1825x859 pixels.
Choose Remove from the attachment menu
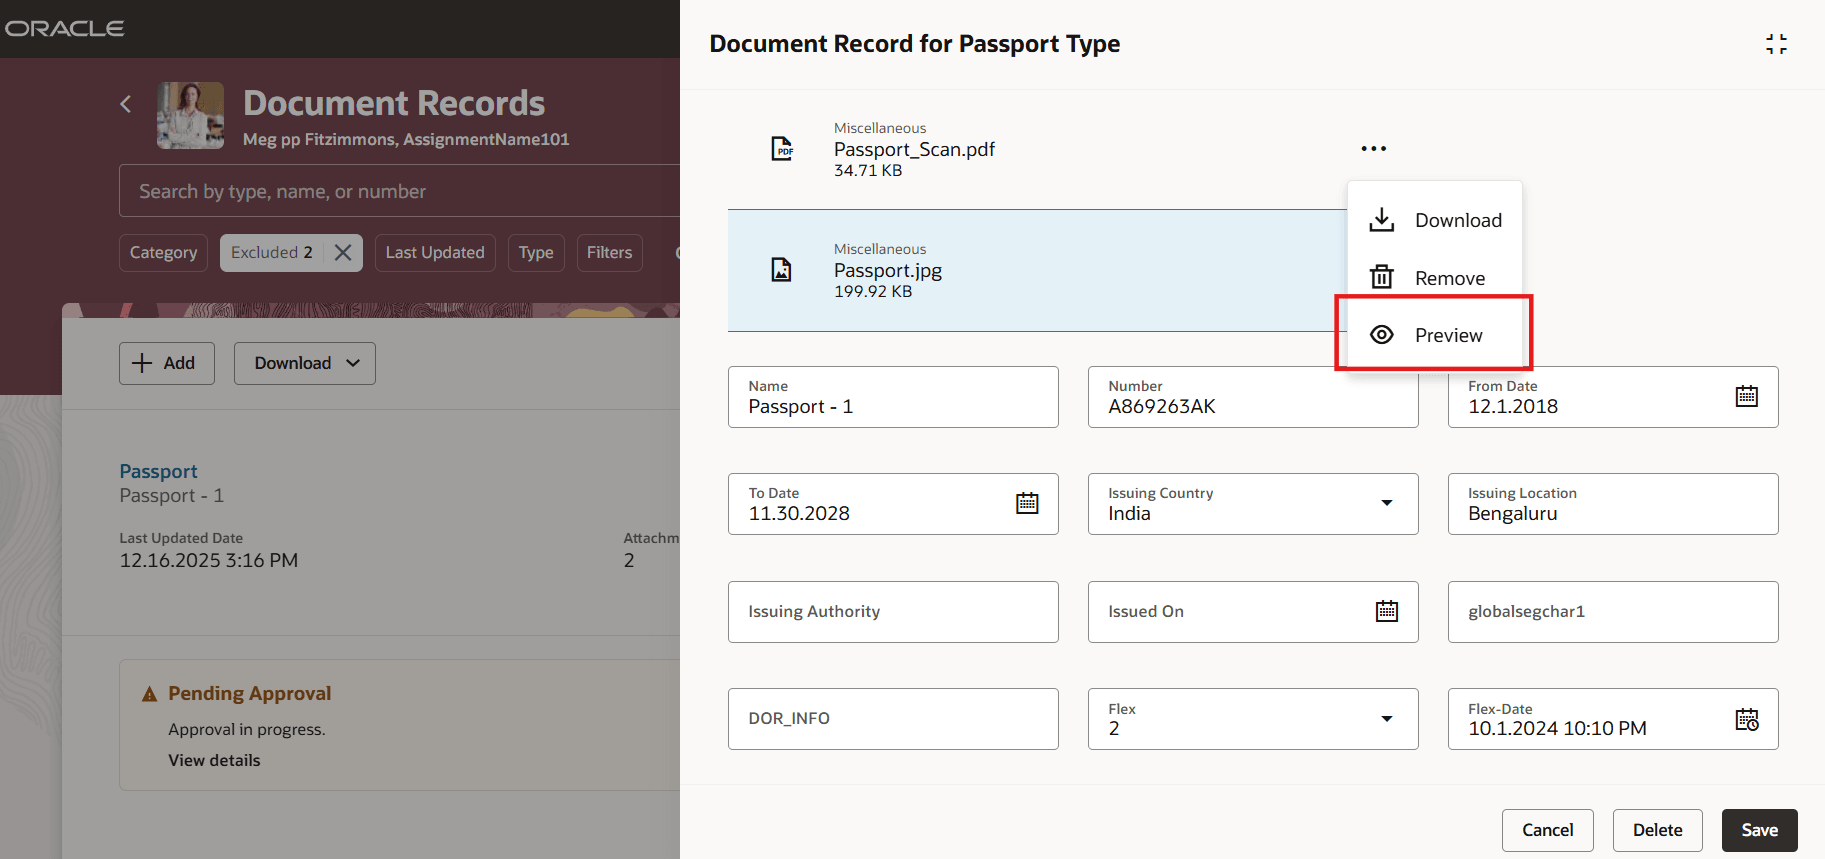(x=1435, y=277)
